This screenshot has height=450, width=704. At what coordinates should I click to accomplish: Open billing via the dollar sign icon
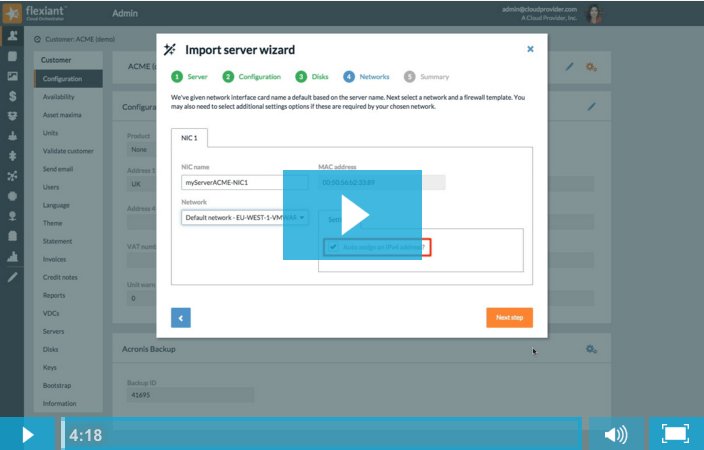(13, 96)
